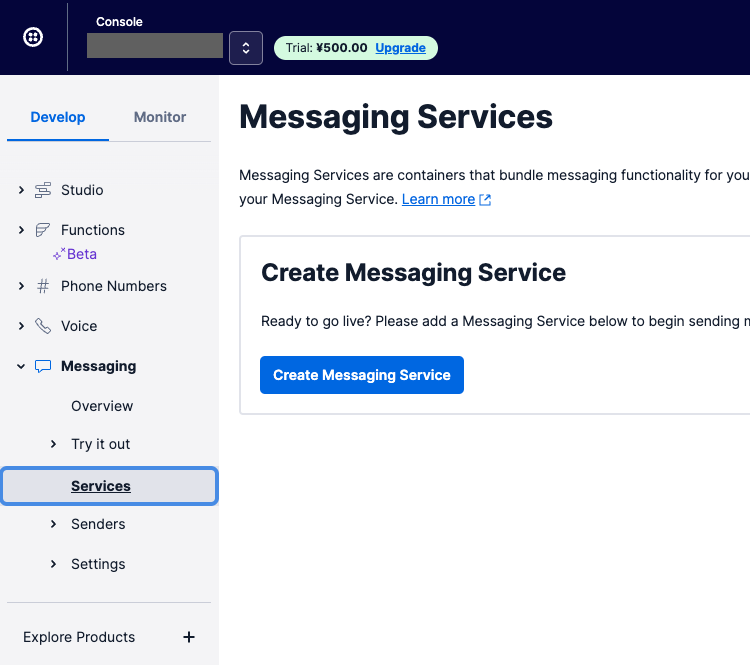Click the external link icon after Learn more
750x665 pixels.
tap(485, 200)
